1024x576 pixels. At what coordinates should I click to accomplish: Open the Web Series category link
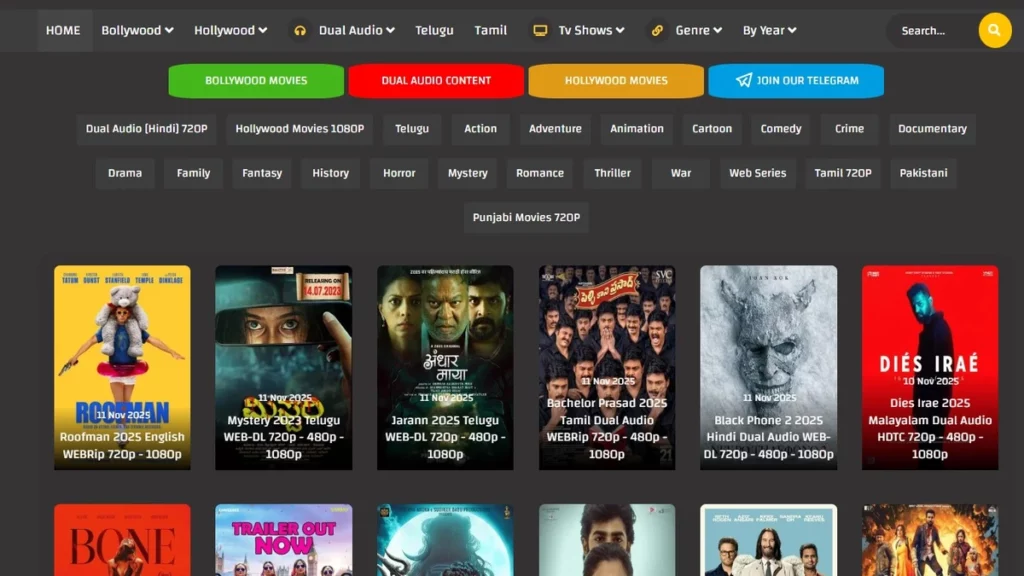pos(757,173)
